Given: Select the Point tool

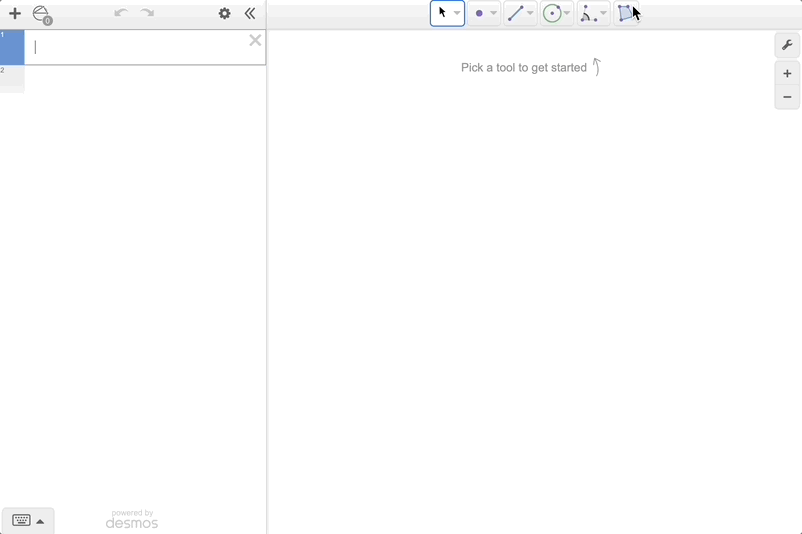Looking at the screenshot, I should pyautogui.click(x=479, y=13).
